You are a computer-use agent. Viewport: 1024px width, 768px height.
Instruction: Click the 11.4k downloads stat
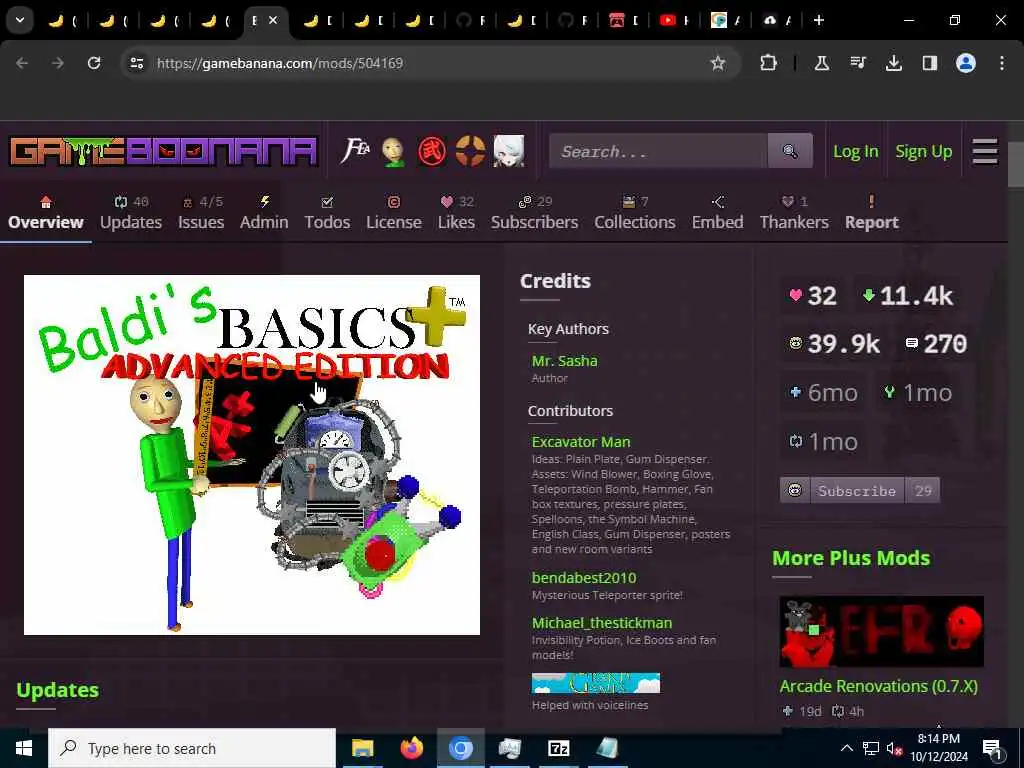click(908, 296)
